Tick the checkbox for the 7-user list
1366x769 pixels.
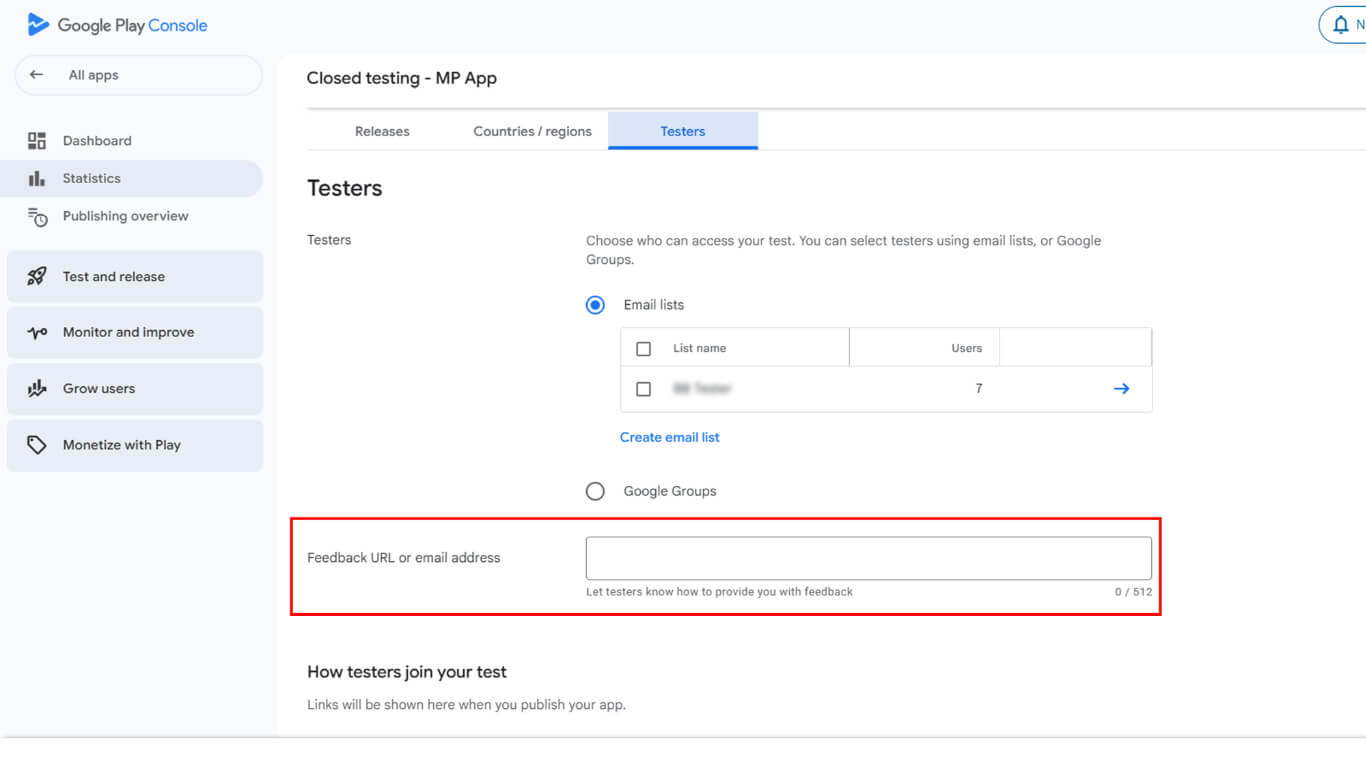(644, 389)
